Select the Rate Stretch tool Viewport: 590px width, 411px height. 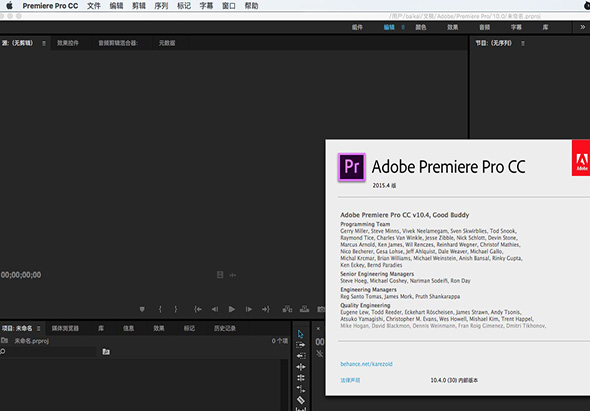click(301, 388)
